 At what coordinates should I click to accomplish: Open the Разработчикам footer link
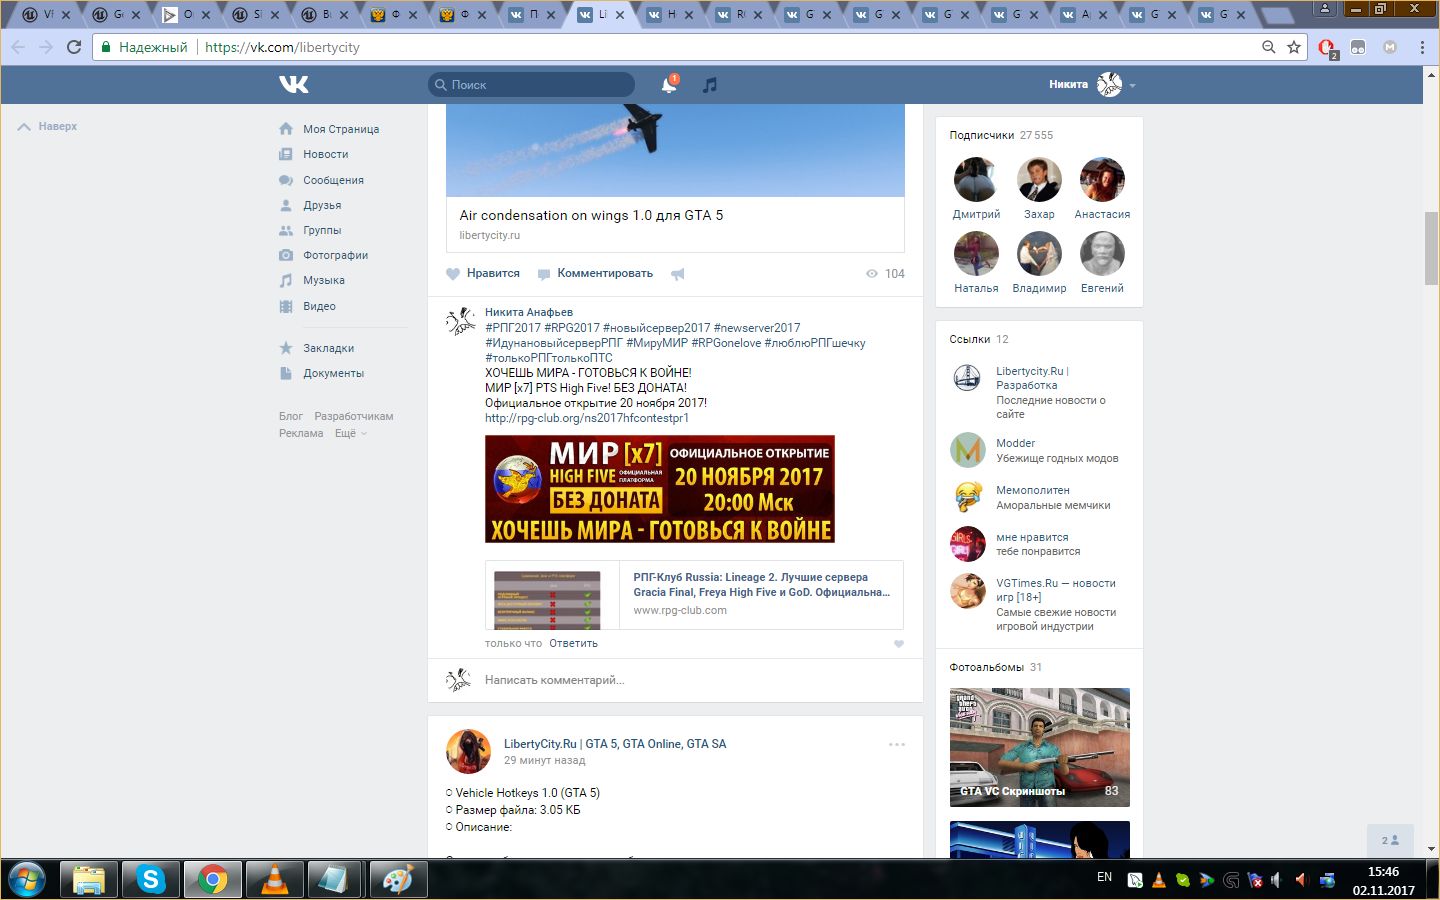tap(354, 416)
